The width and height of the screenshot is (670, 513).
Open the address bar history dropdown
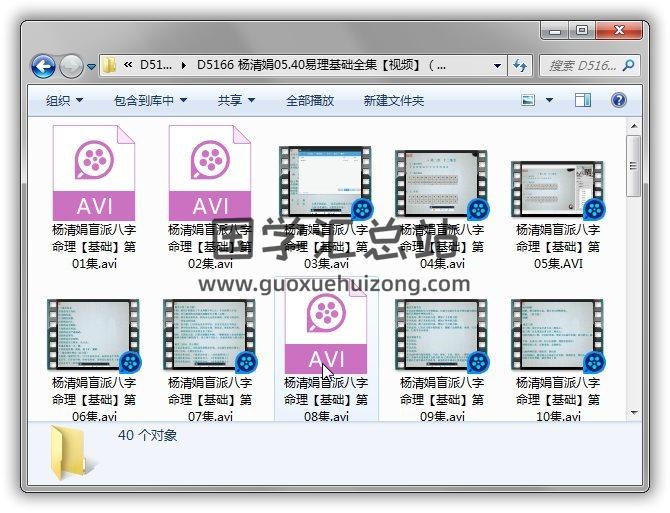coord(497,66)
